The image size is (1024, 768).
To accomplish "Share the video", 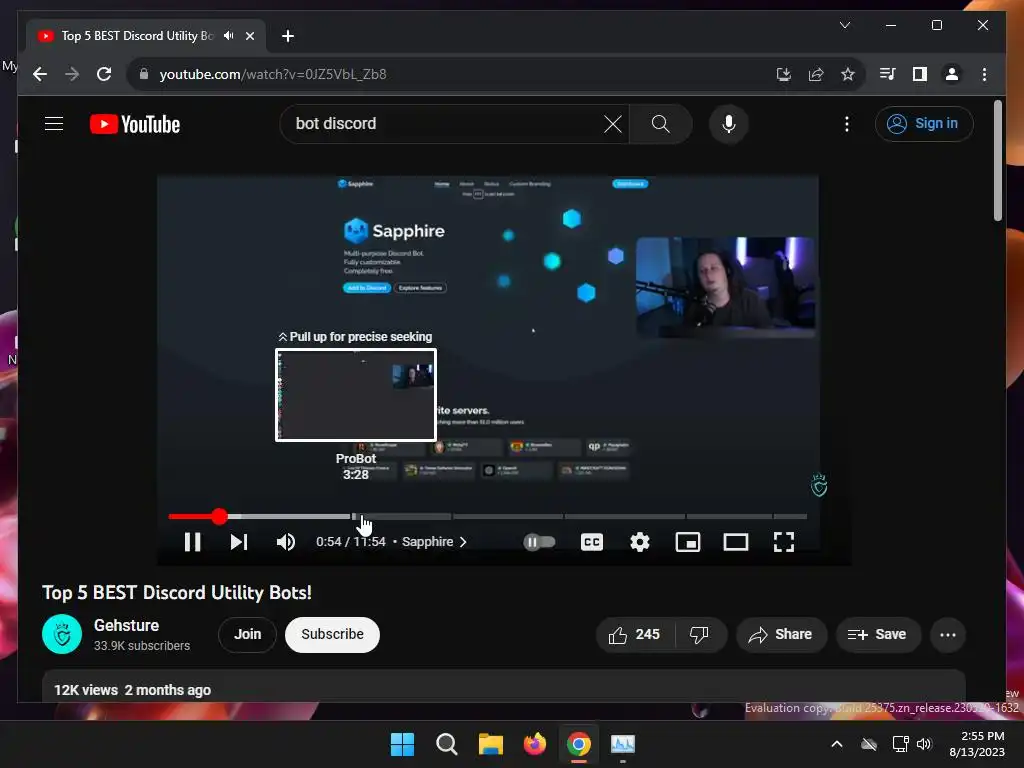I will 781,635.
